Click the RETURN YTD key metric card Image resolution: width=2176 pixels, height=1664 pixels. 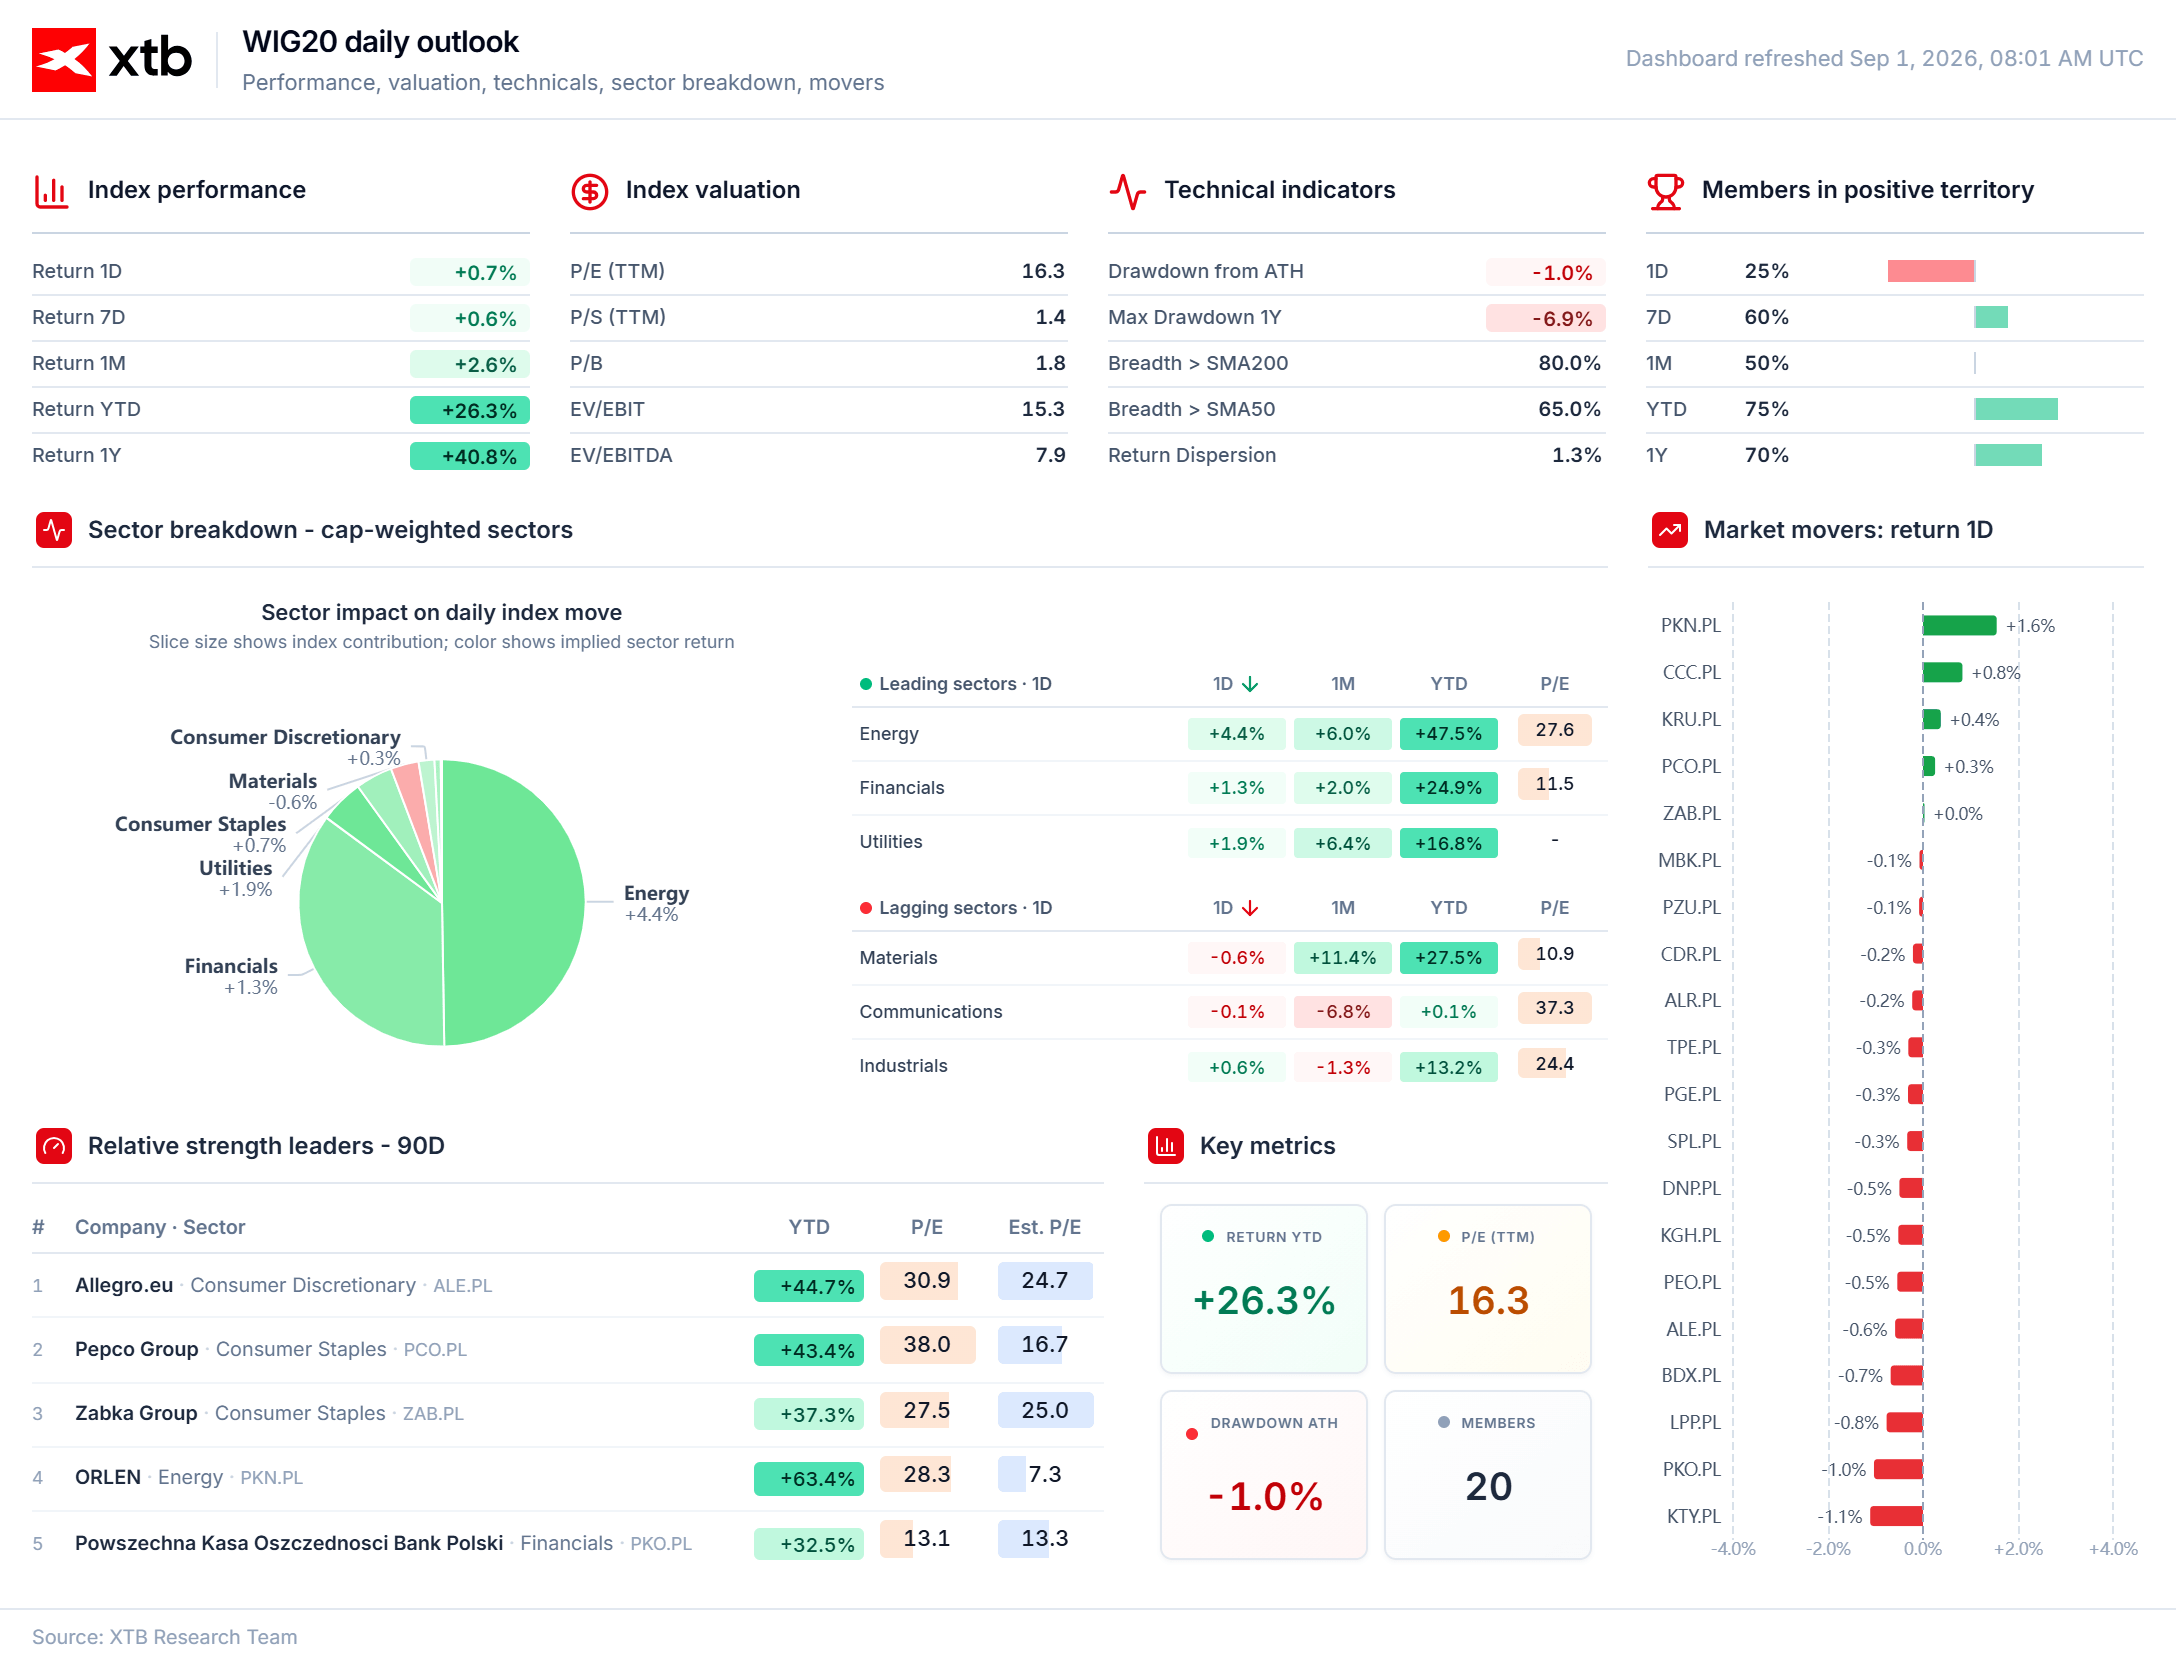coord(1264,1289)
